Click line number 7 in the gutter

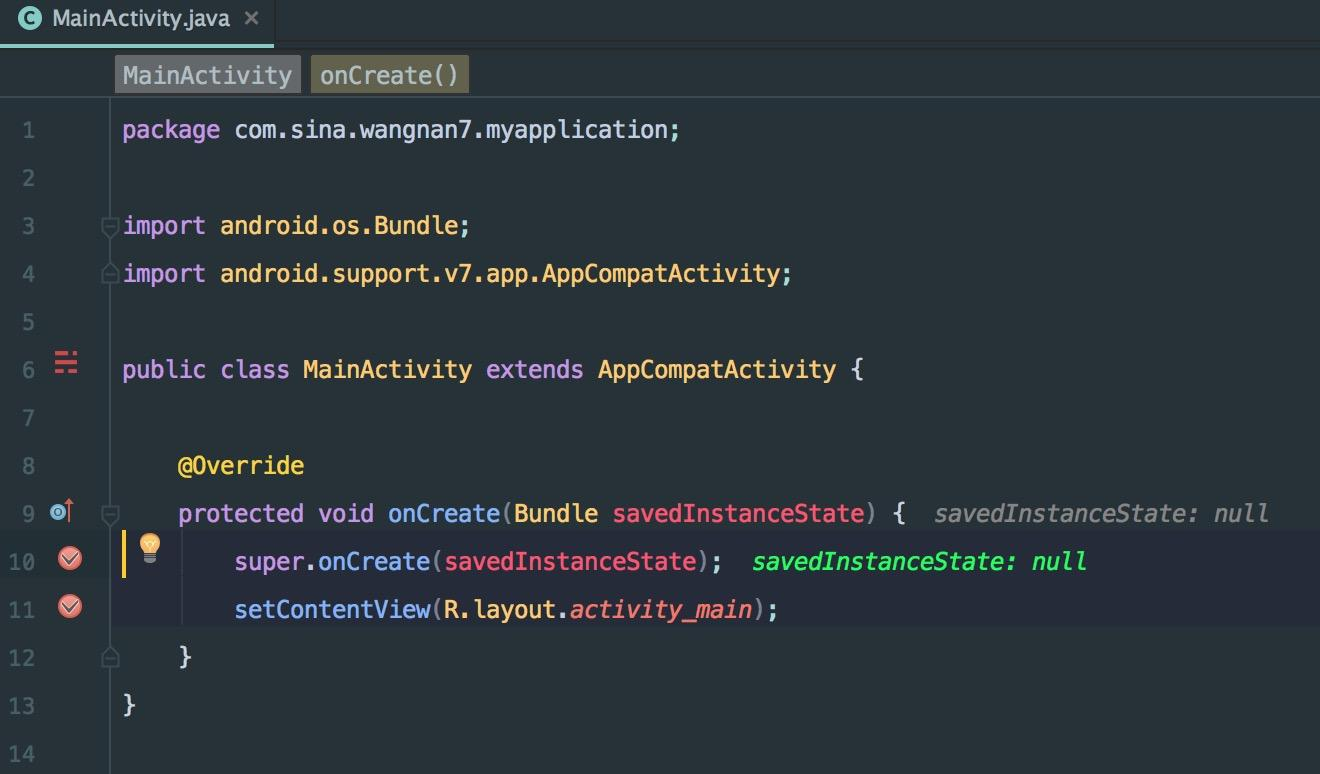(x=27, y=418)
